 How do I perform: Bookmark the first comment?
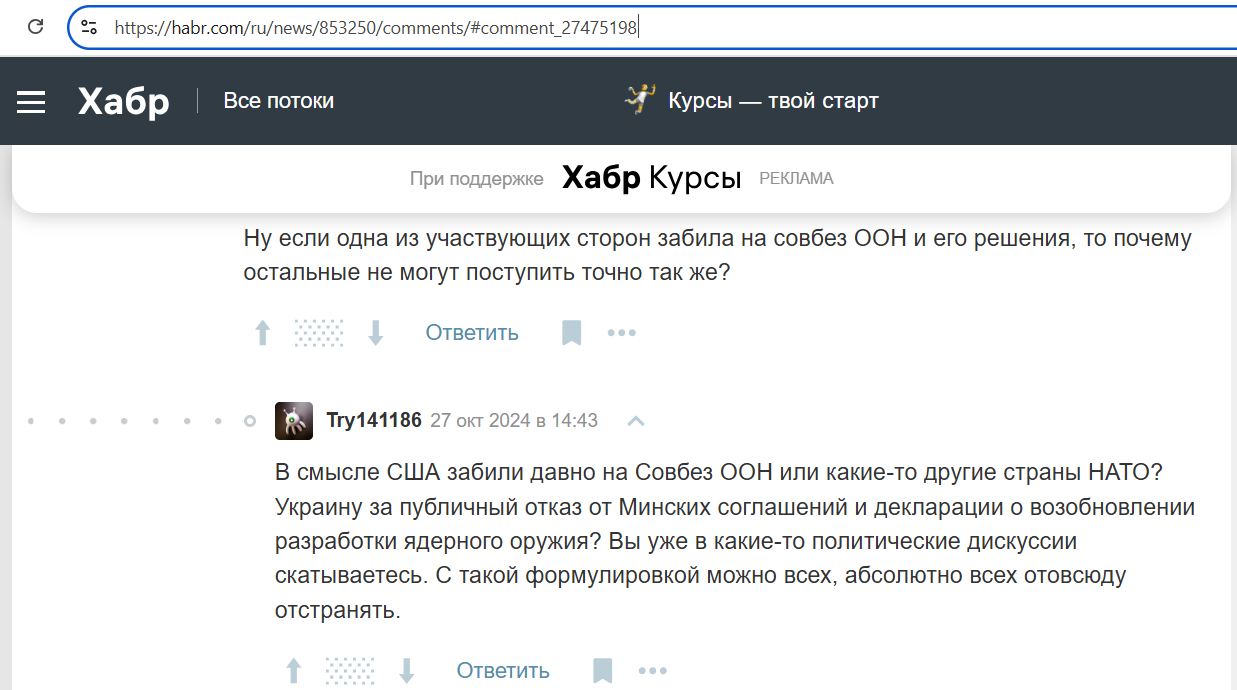point(571,333)
